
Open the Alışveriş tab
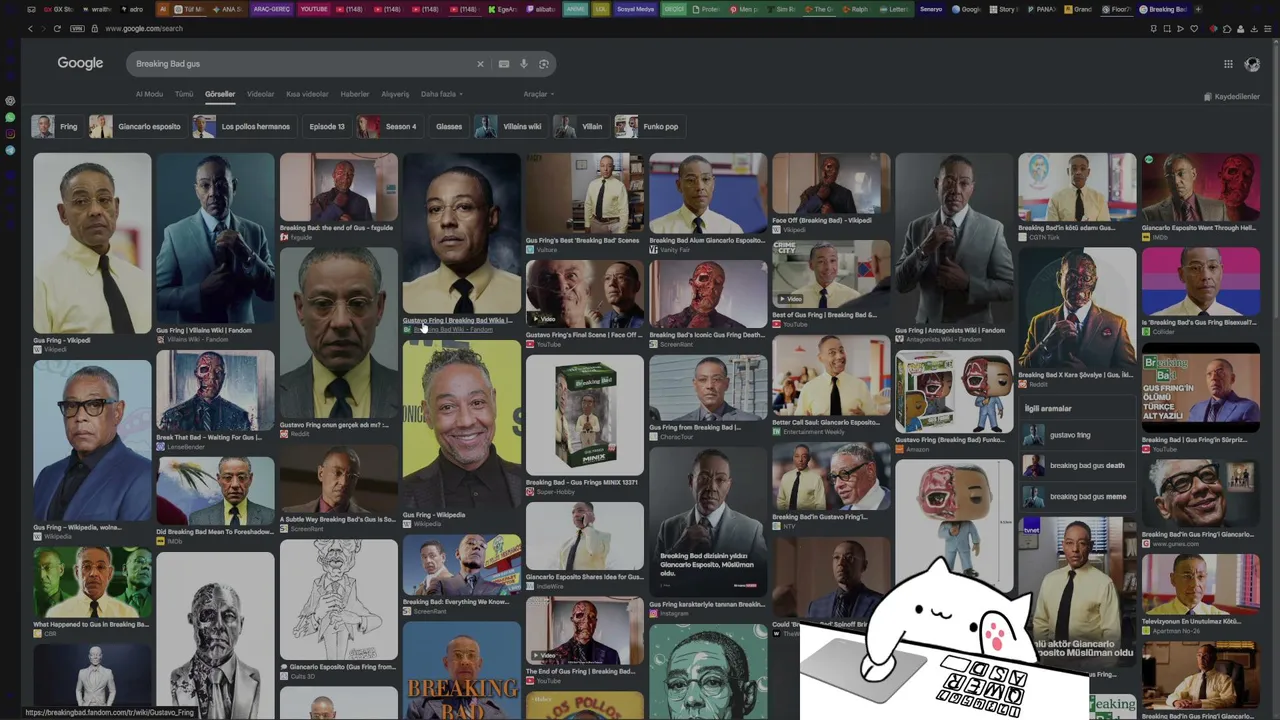point(395,94)
